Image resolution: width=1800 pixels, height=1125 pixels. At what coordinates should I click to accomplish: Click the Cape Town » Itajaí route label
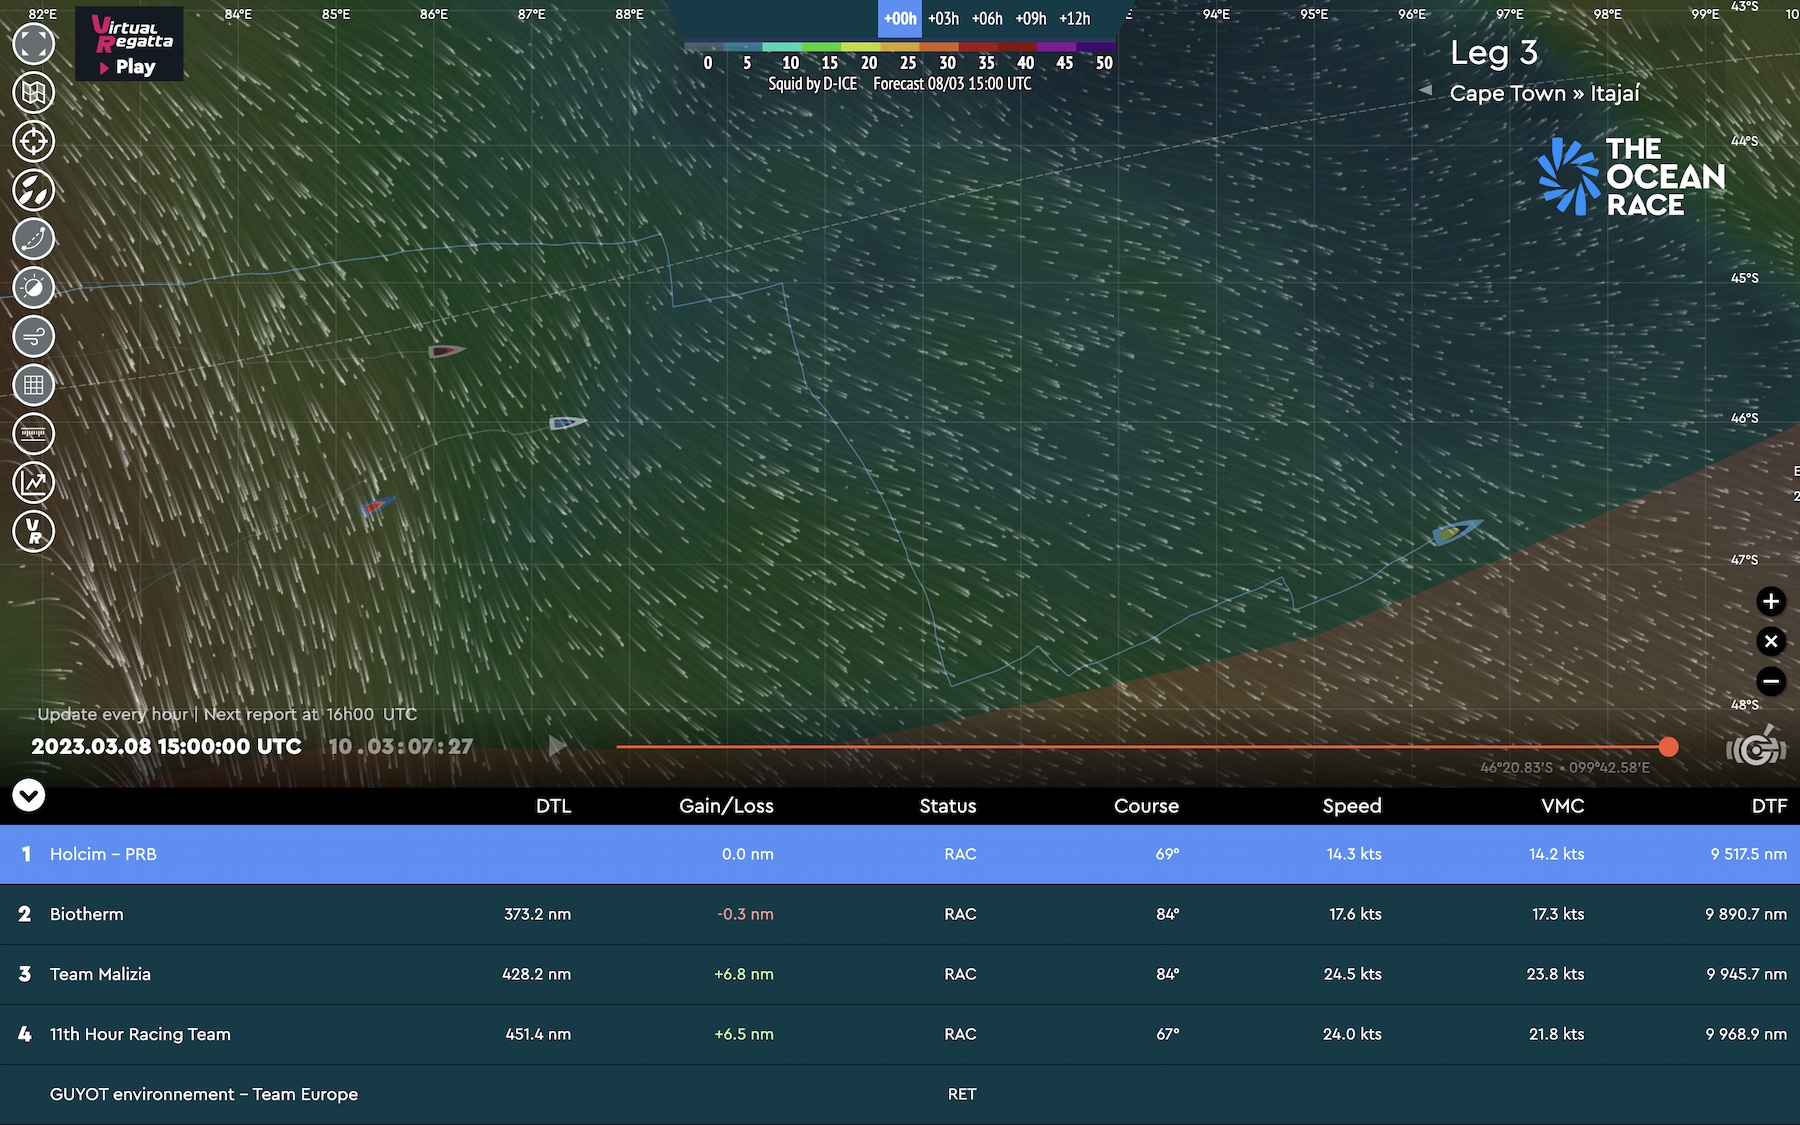(x=1545, y=93)
